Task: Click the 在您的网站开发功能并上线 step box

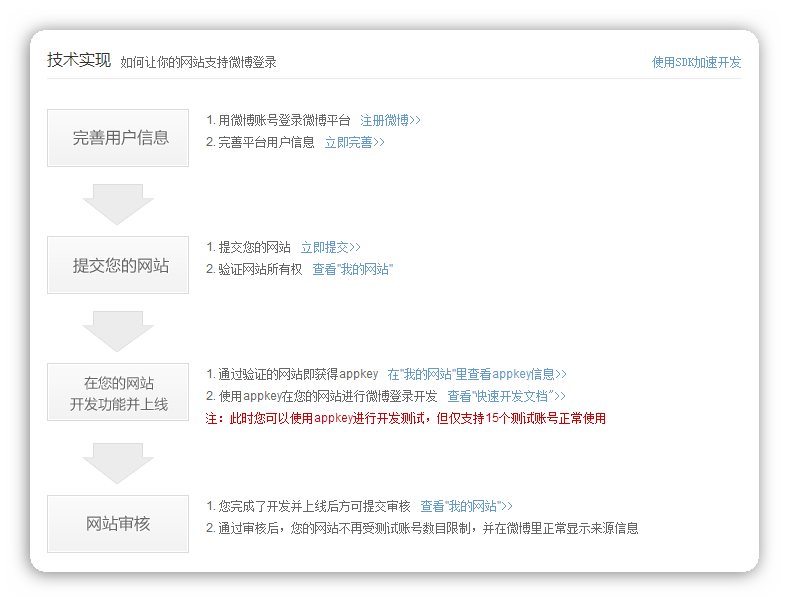Action: pos(118,393)
